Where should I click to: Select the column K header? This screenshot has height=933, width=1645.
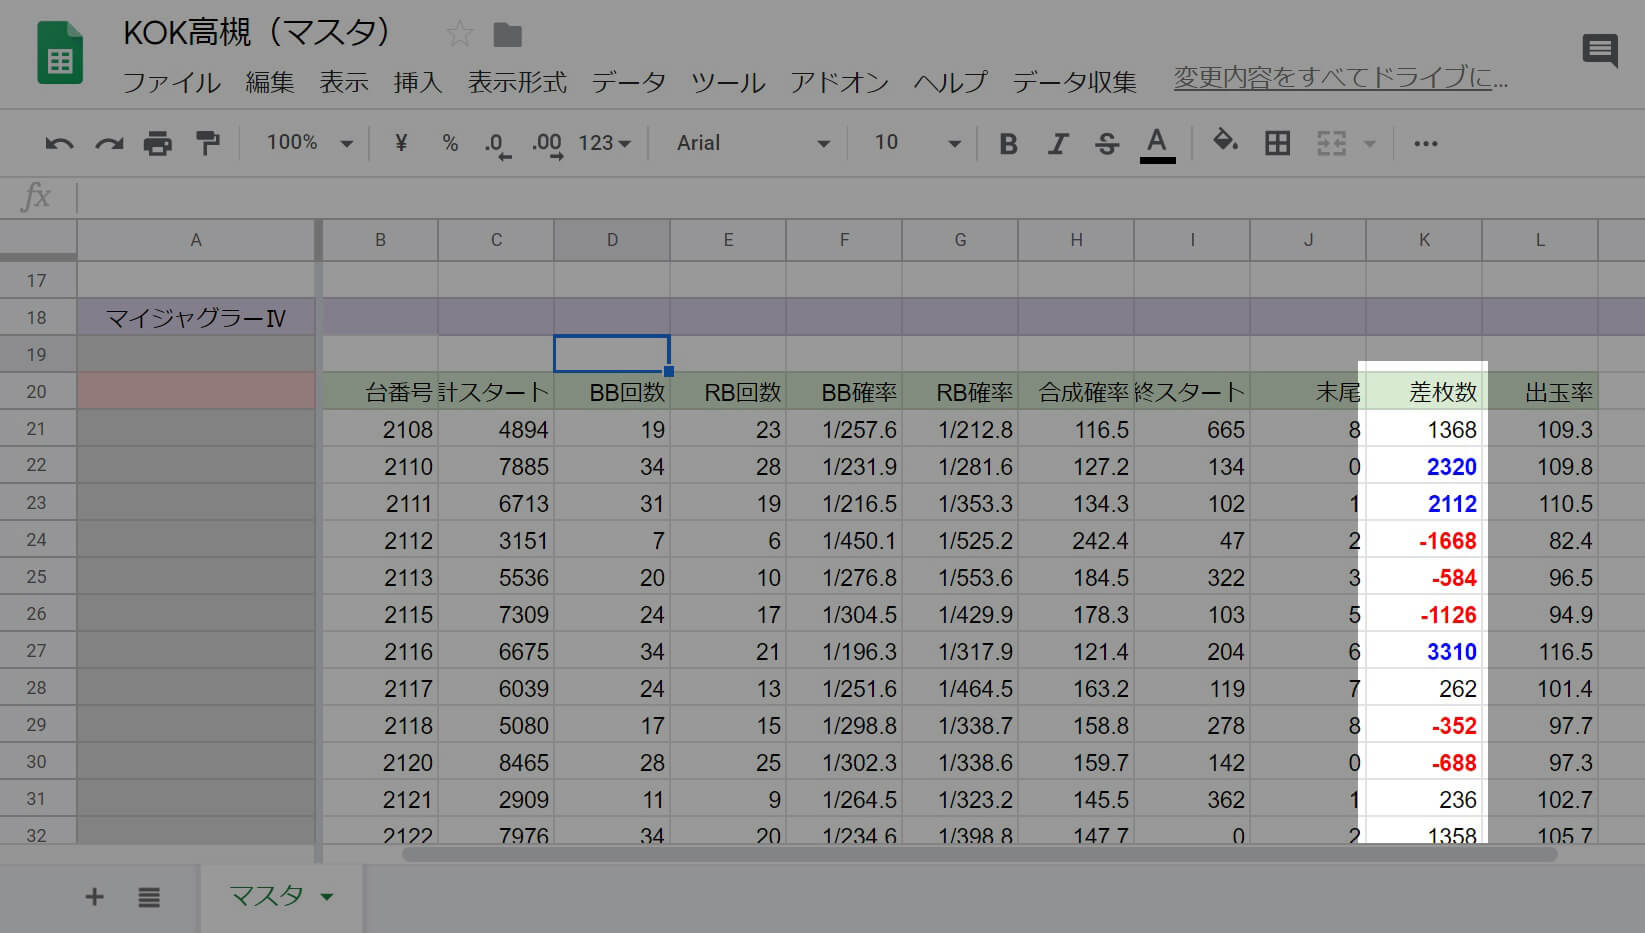[1424, 240]
